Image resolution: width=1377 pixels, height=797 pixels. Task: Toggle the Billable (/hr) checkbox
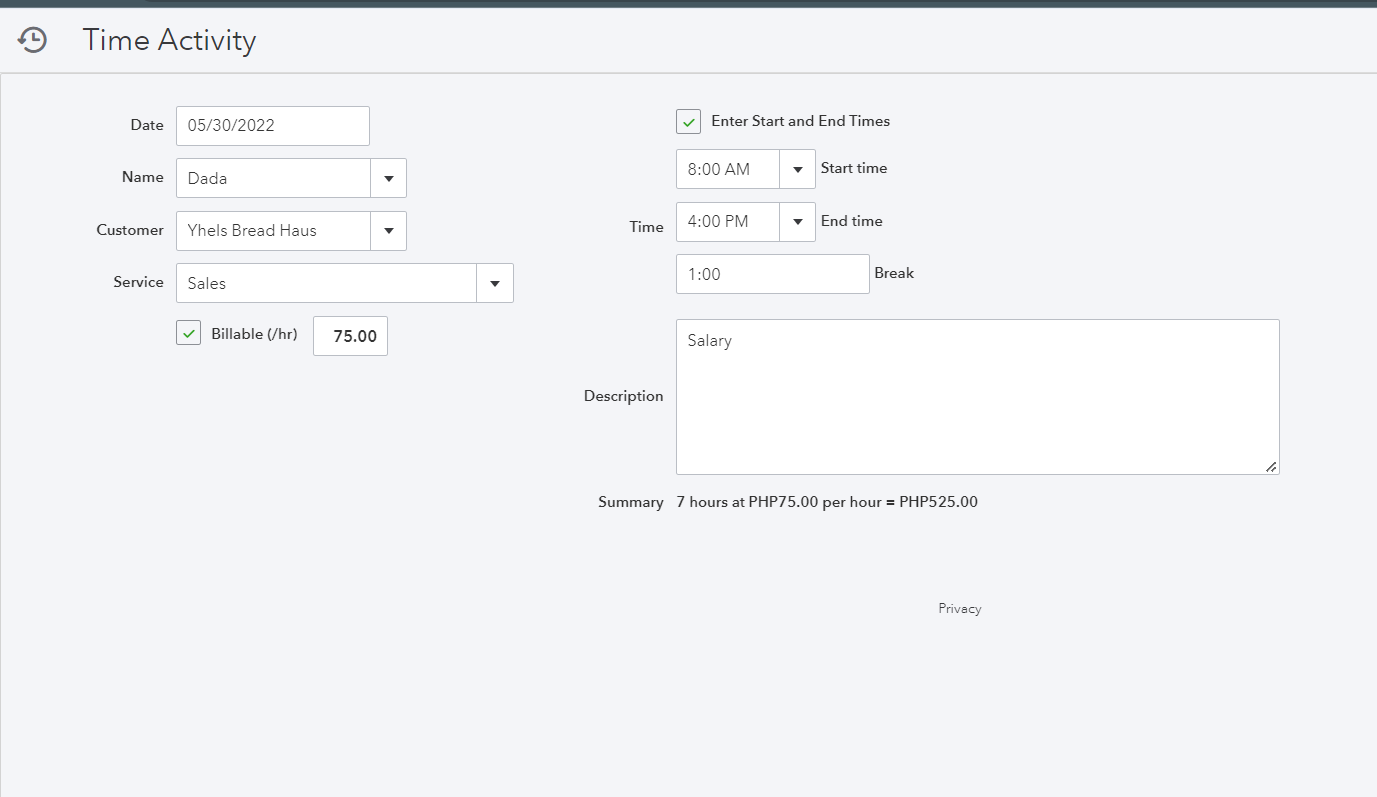click(x=188, y=333)
